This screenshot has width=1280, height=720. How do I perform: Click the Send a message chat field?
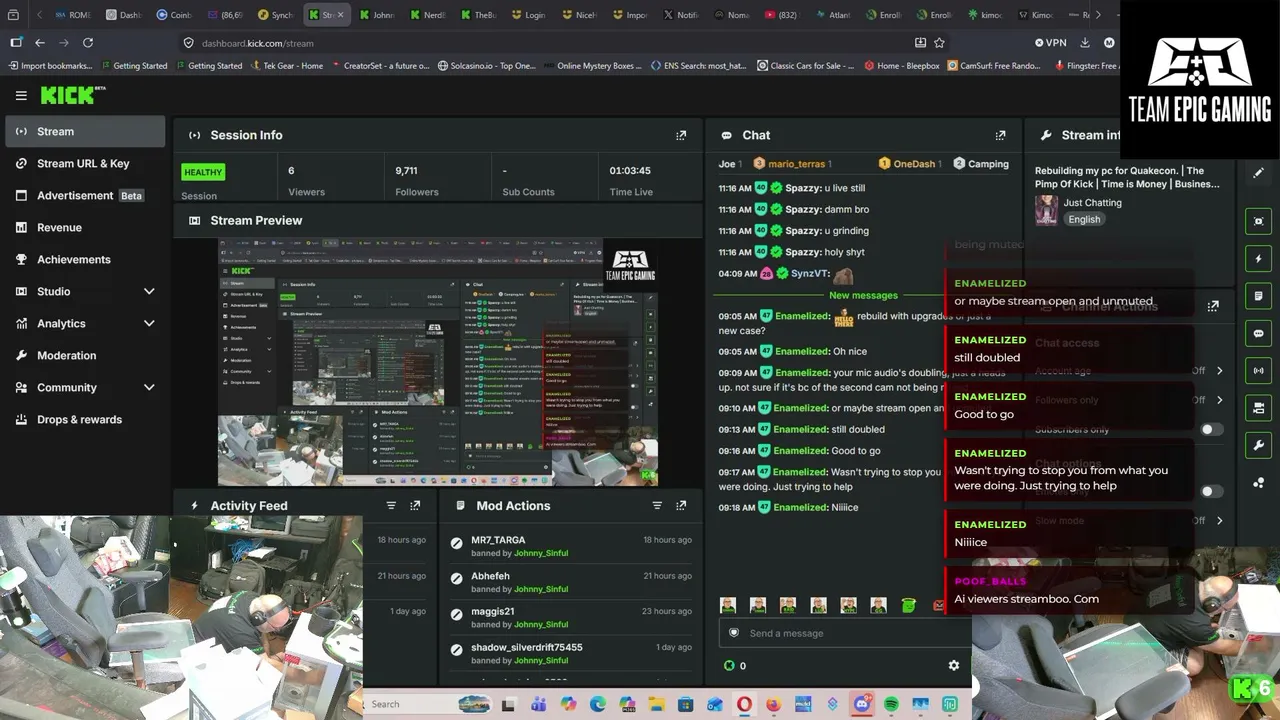pyautogui.click(x=845, y=633)
